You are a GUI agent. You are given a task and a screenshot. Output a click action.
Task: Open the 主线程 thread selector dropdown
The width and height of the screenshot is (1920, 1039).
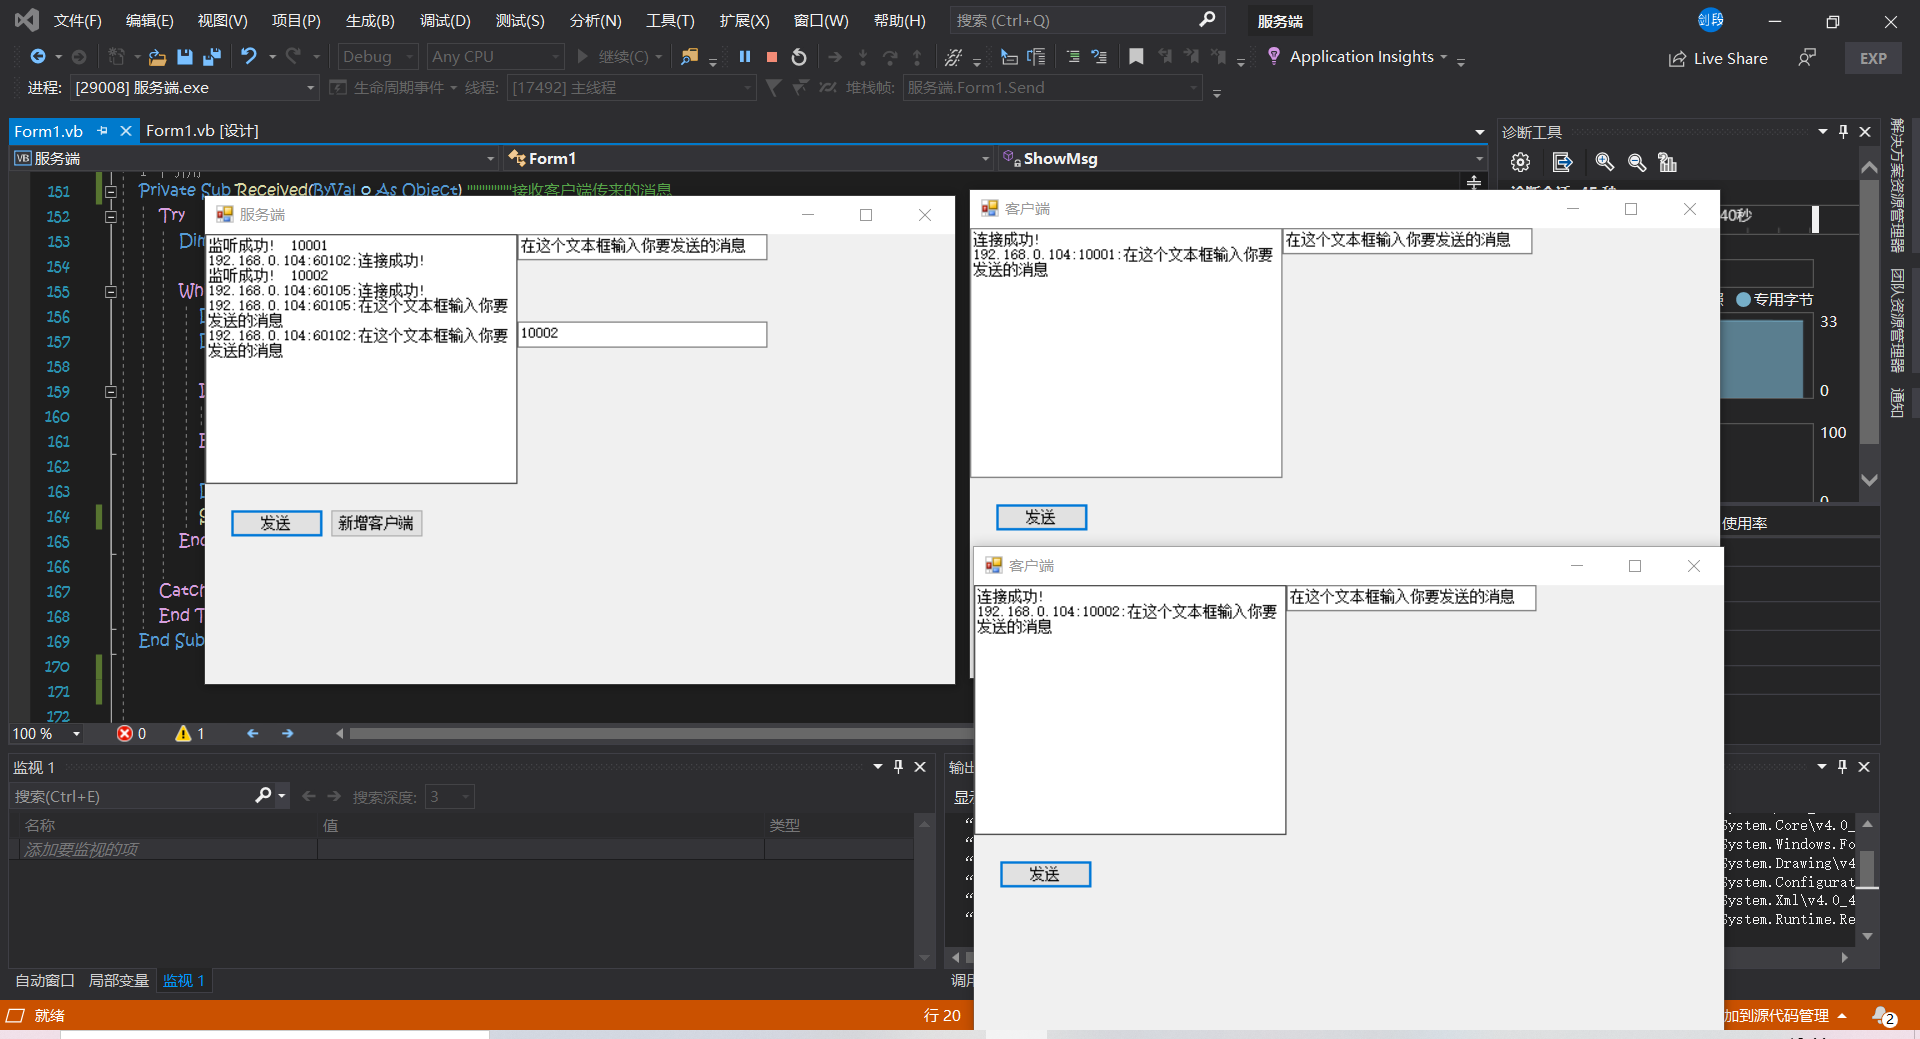coord(746,88)
